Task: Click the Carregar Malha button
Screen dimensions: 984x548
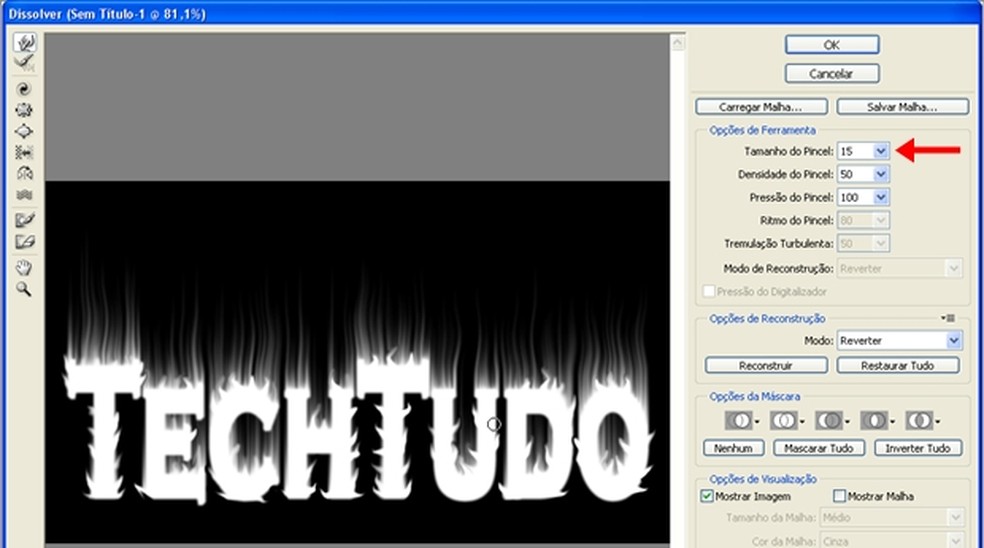Action: tap(761, 107)
